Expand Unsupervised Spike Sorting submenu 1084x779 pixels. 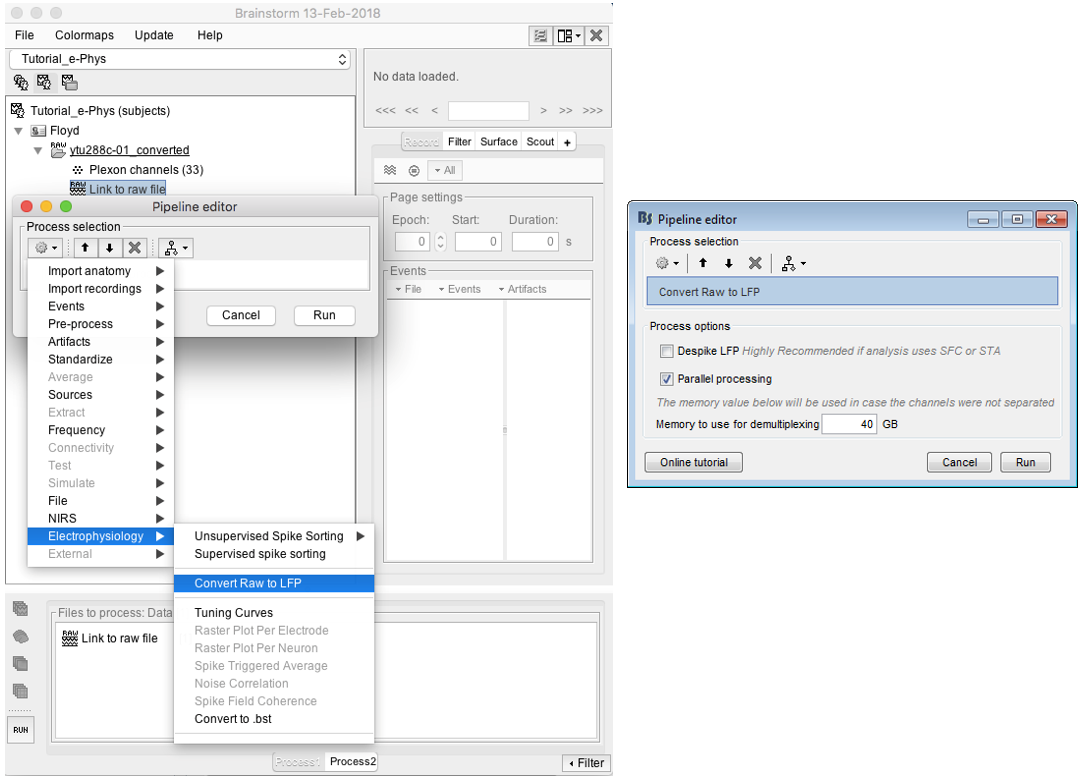click(274, 536)
